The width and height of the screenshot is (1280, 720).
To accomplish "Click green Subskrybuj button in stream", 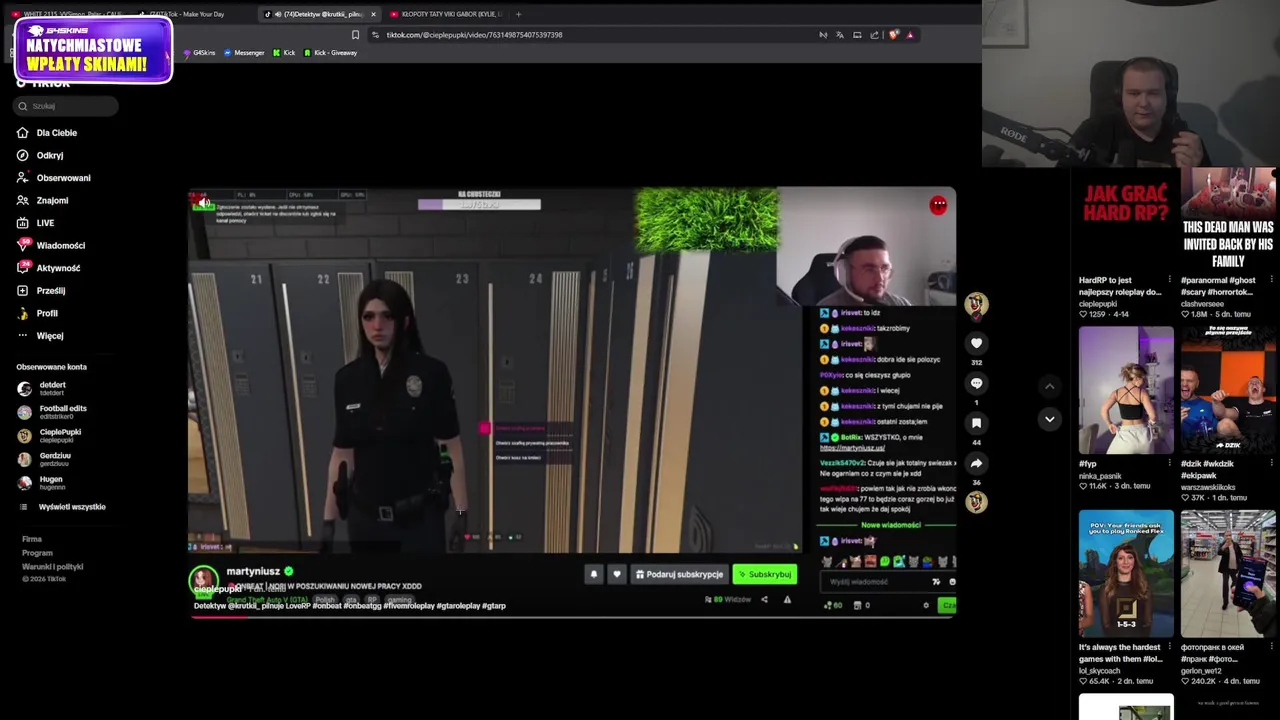I will (x=765, y=574).
